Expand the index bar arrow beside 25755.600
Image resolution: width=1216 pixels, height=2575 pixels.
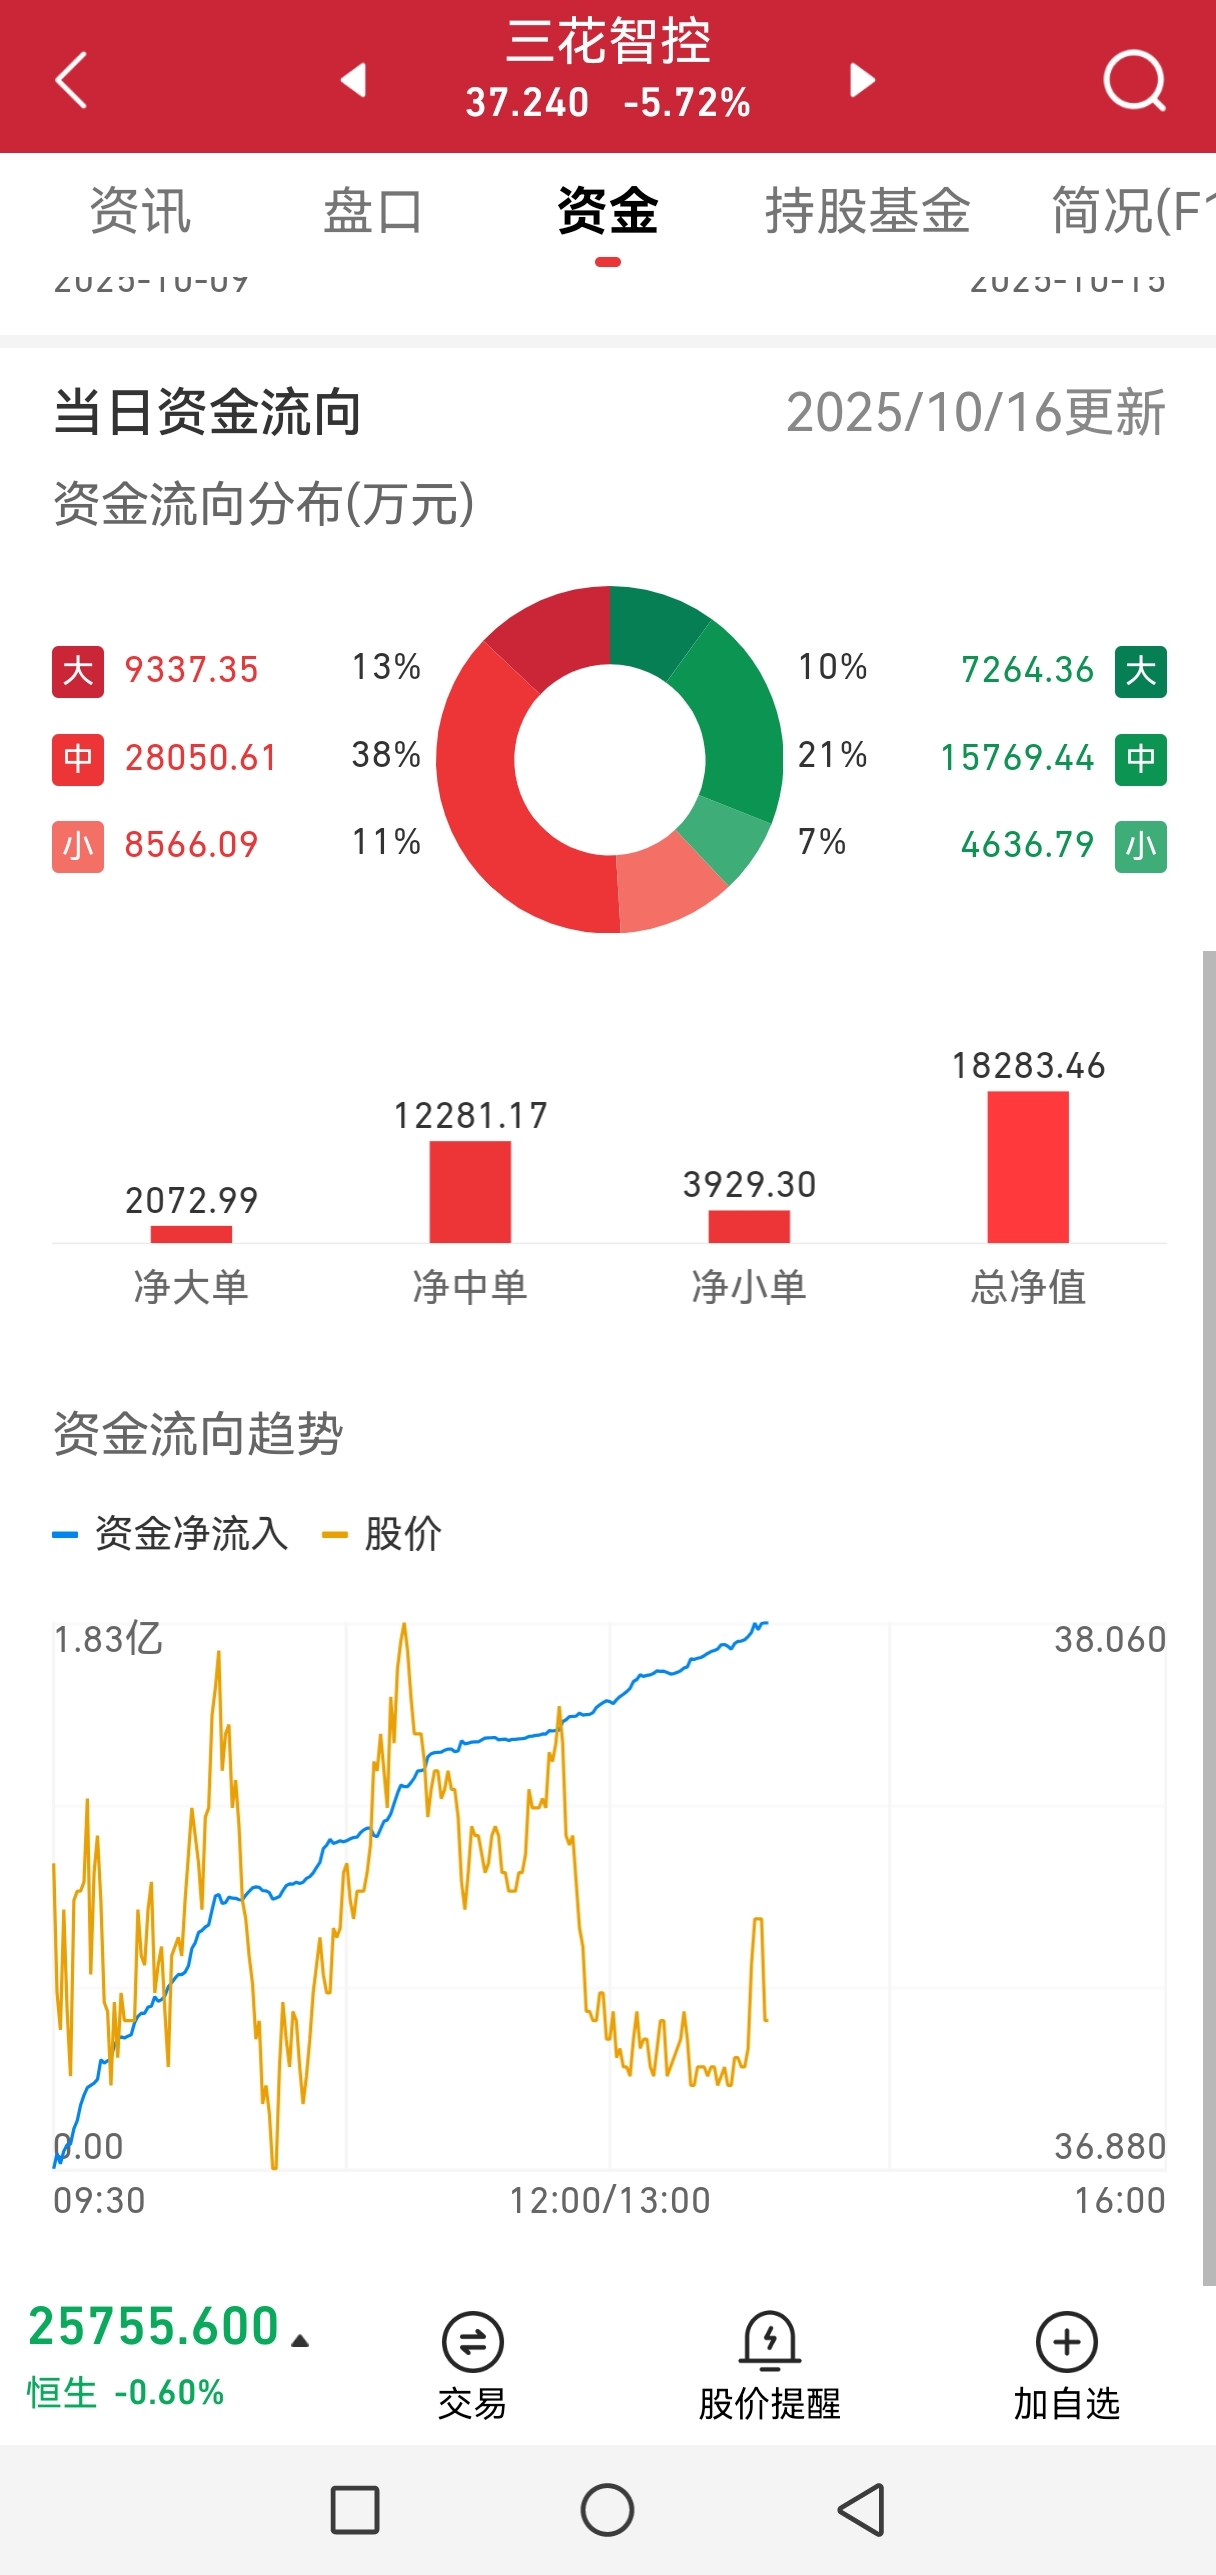tap(300, 2341)
